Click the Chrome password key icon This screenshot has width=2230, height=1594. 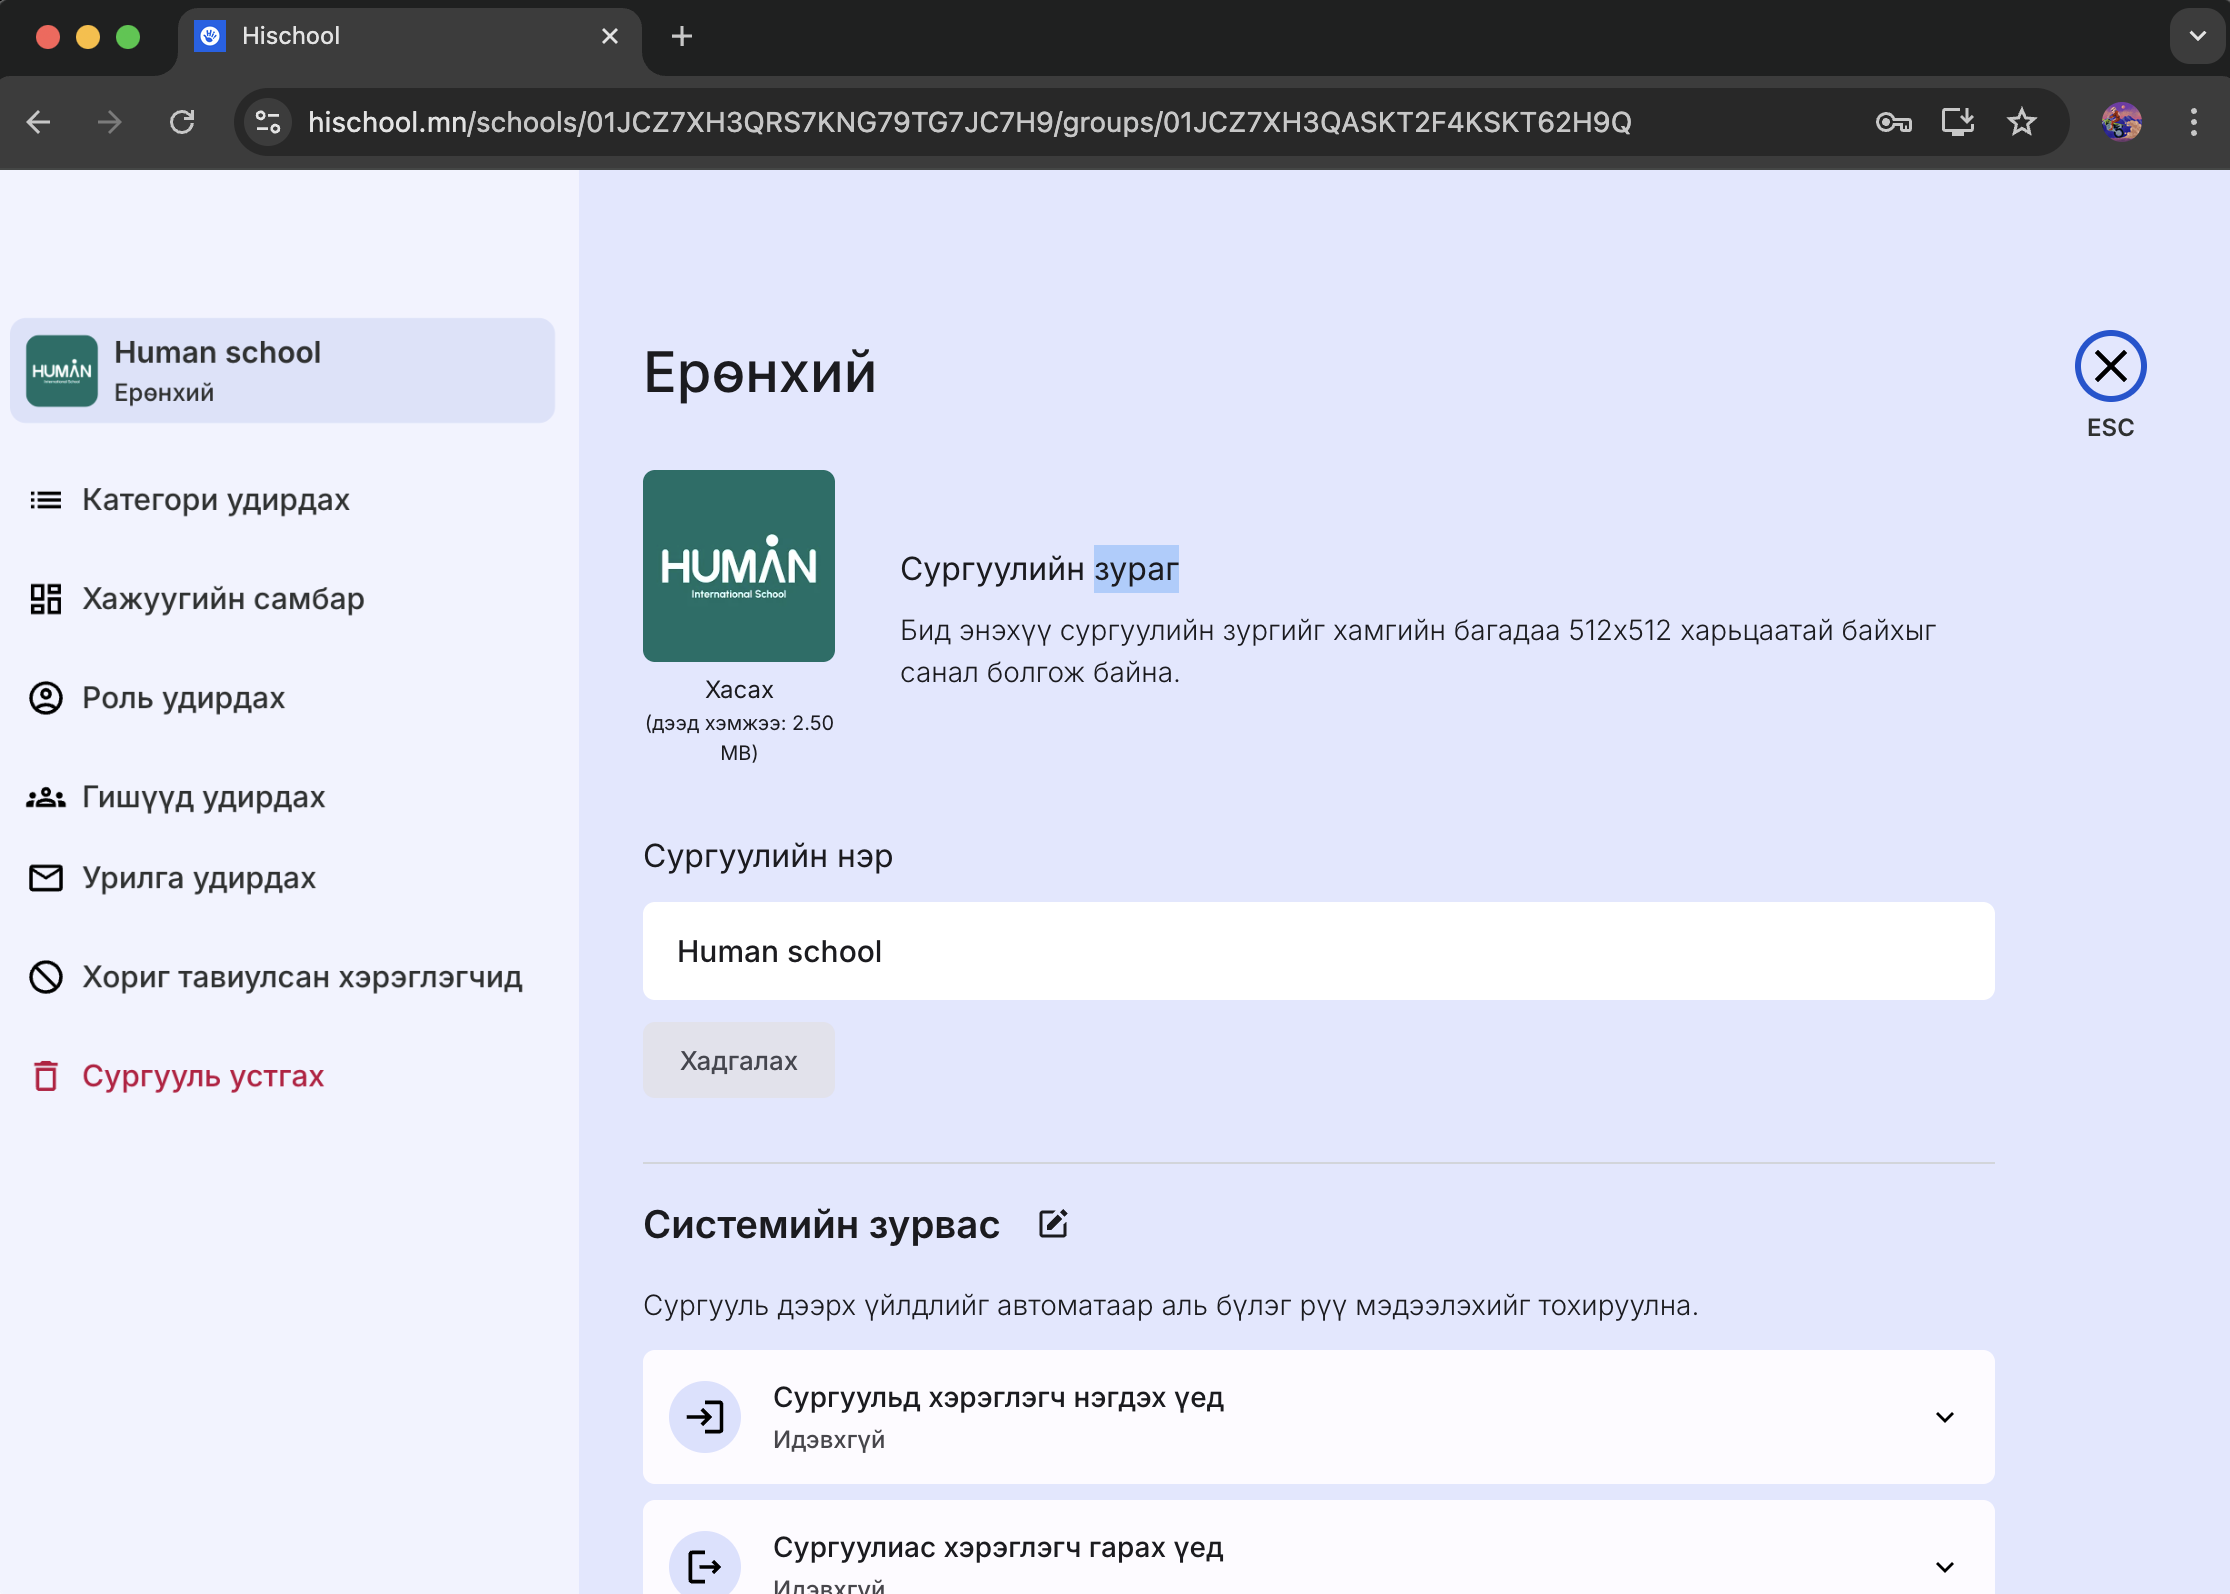pyautogui.click(x=1893, y=122)
